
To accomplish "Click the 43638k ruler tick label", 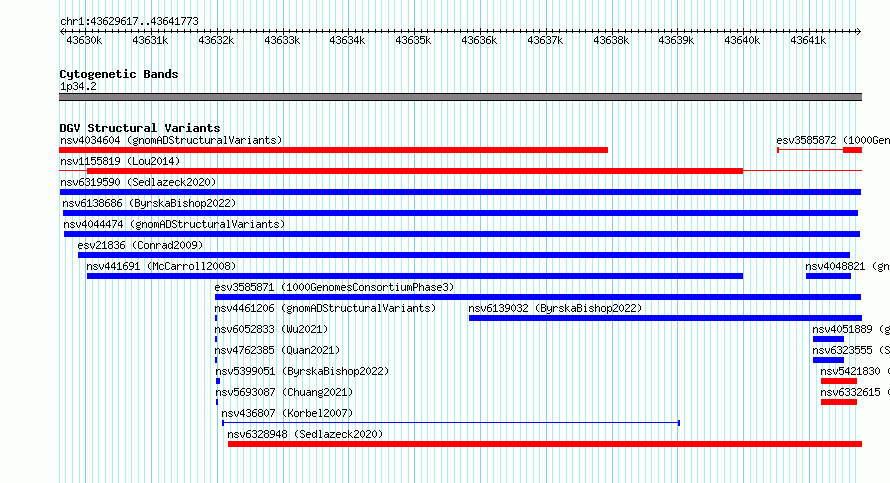I will 611,40.
